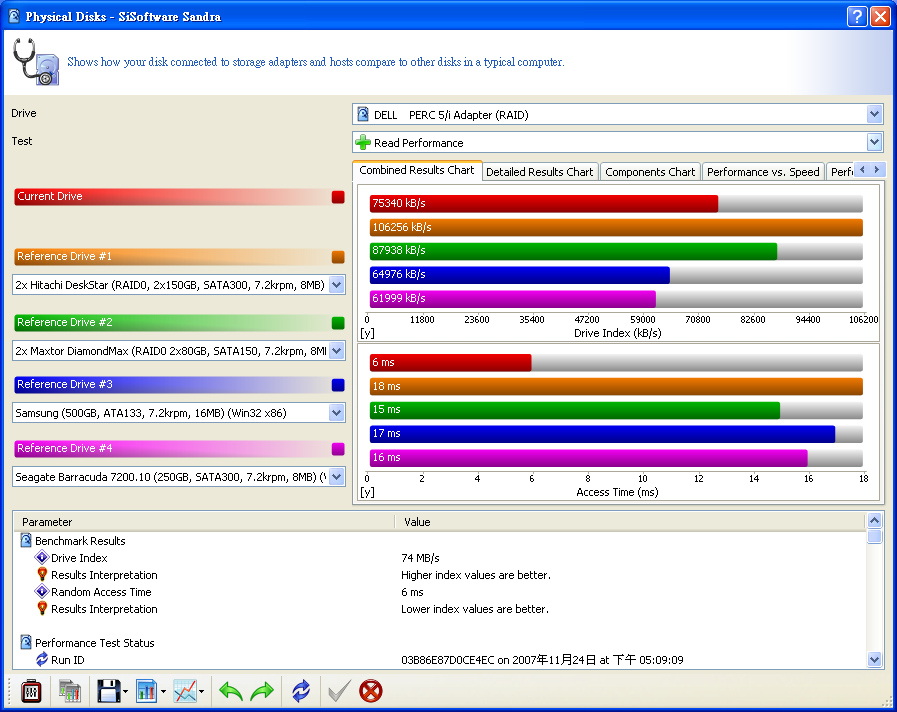Click lightbulb icon beside 'Higher index values' row
The height and width of the screenshot is (712, 897).
tap(42, 575)
